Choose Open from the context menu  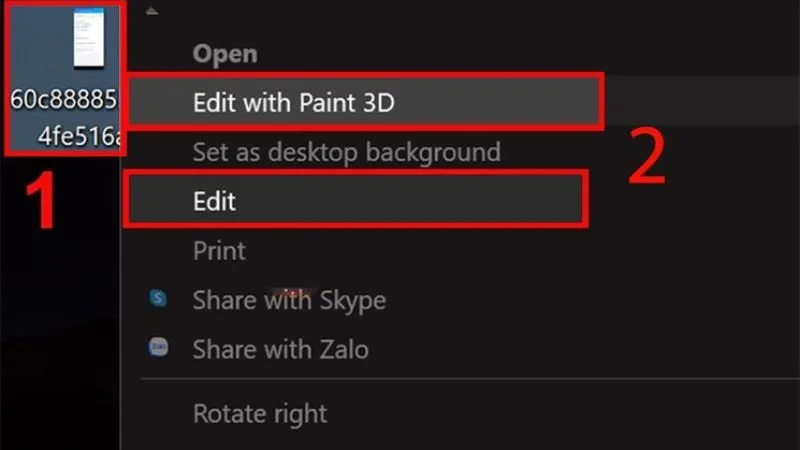coord(225,54)
